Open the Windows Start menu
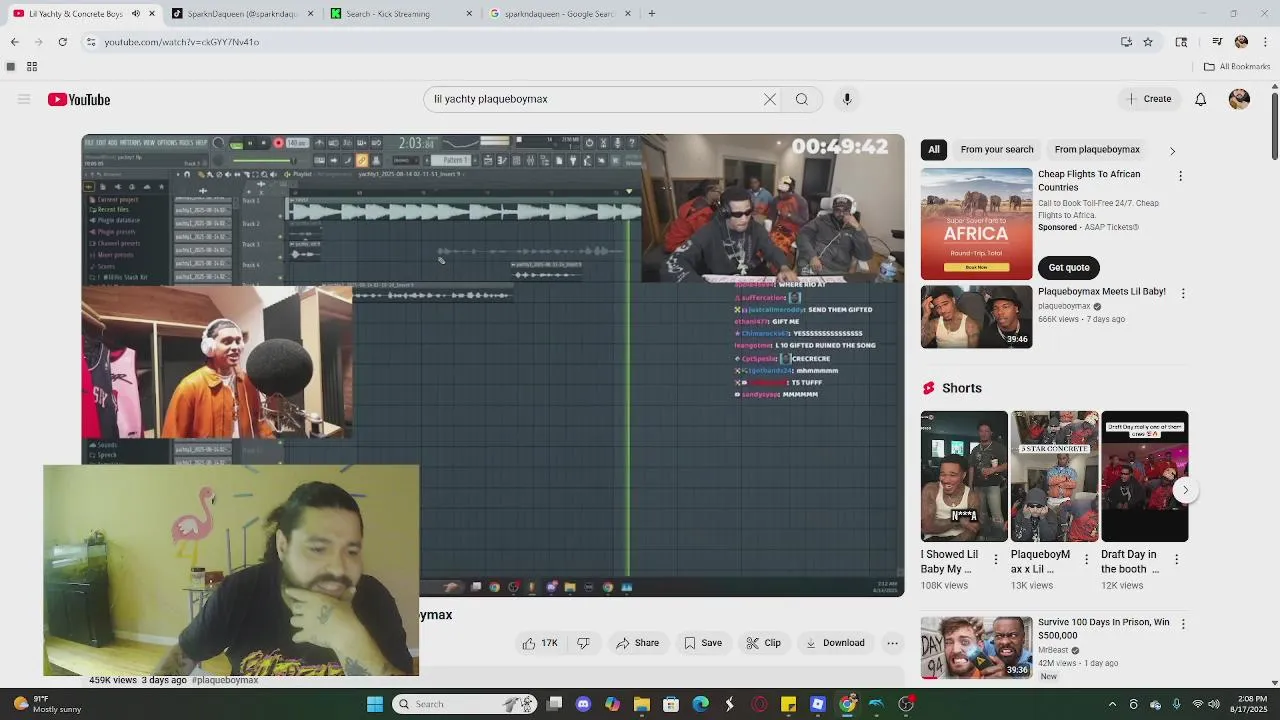Viewport: 1280px width, 720px height. tap(375, 704)
